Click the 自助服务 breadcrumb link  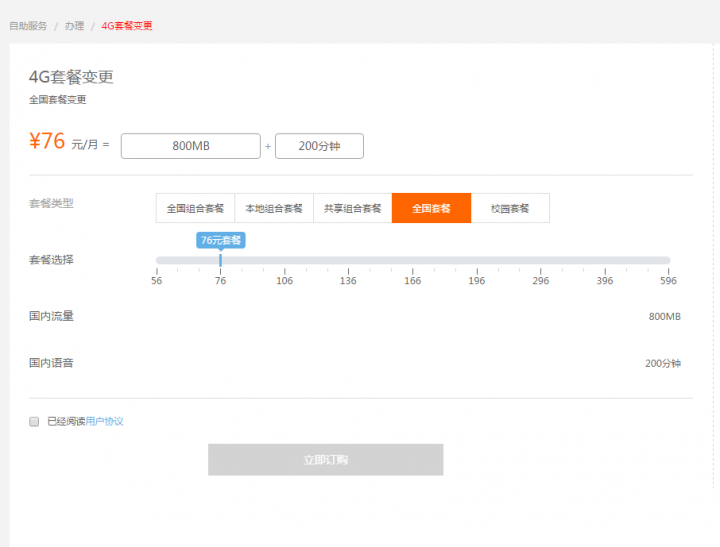28,25
